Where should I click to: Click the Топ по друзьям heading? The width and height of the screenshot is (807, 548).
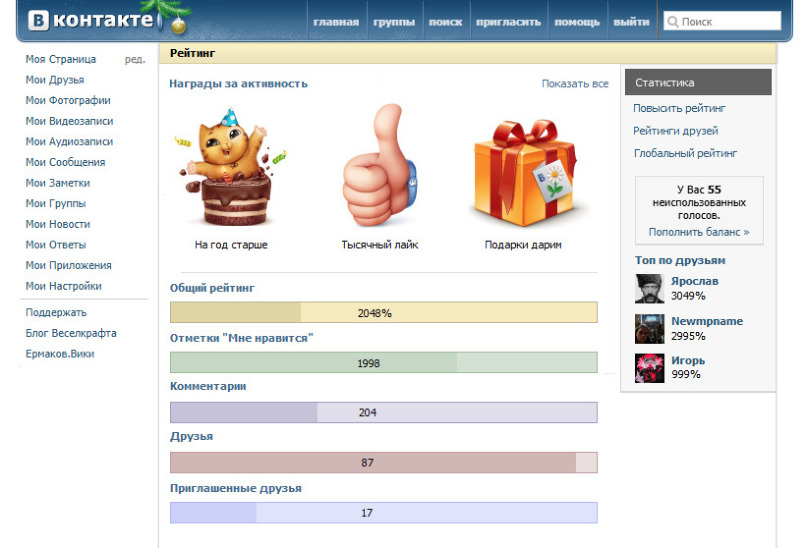[680, 260]
